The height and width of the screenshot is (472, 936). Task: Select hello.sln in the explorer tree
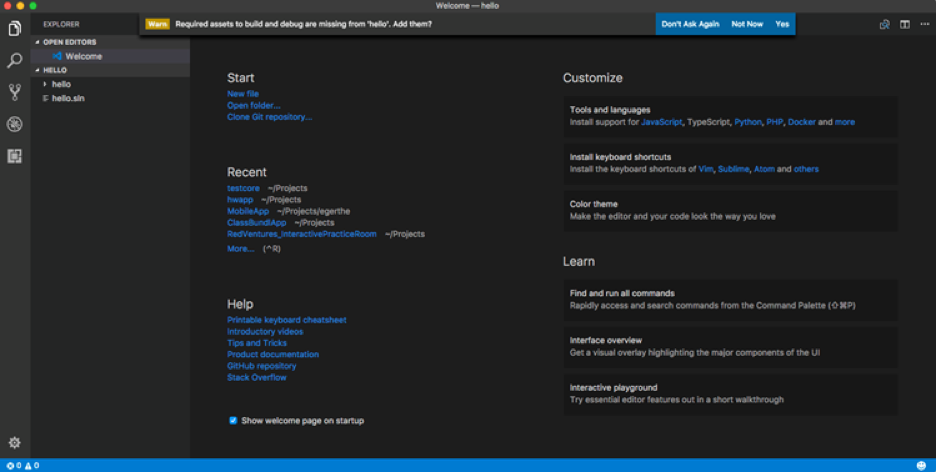(x=110, y=98)
